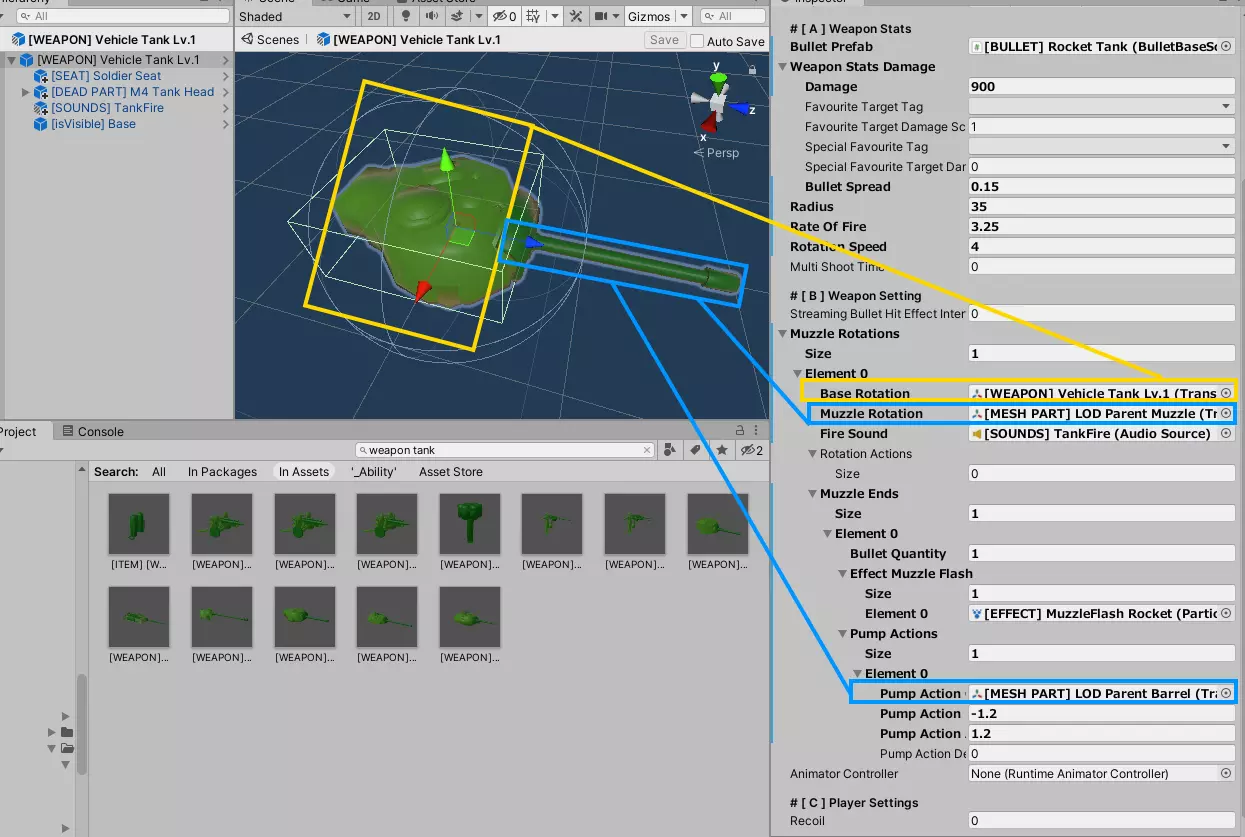Click the search by type icon
This screenshot has height=837, width=1245.
coord(671,450)
